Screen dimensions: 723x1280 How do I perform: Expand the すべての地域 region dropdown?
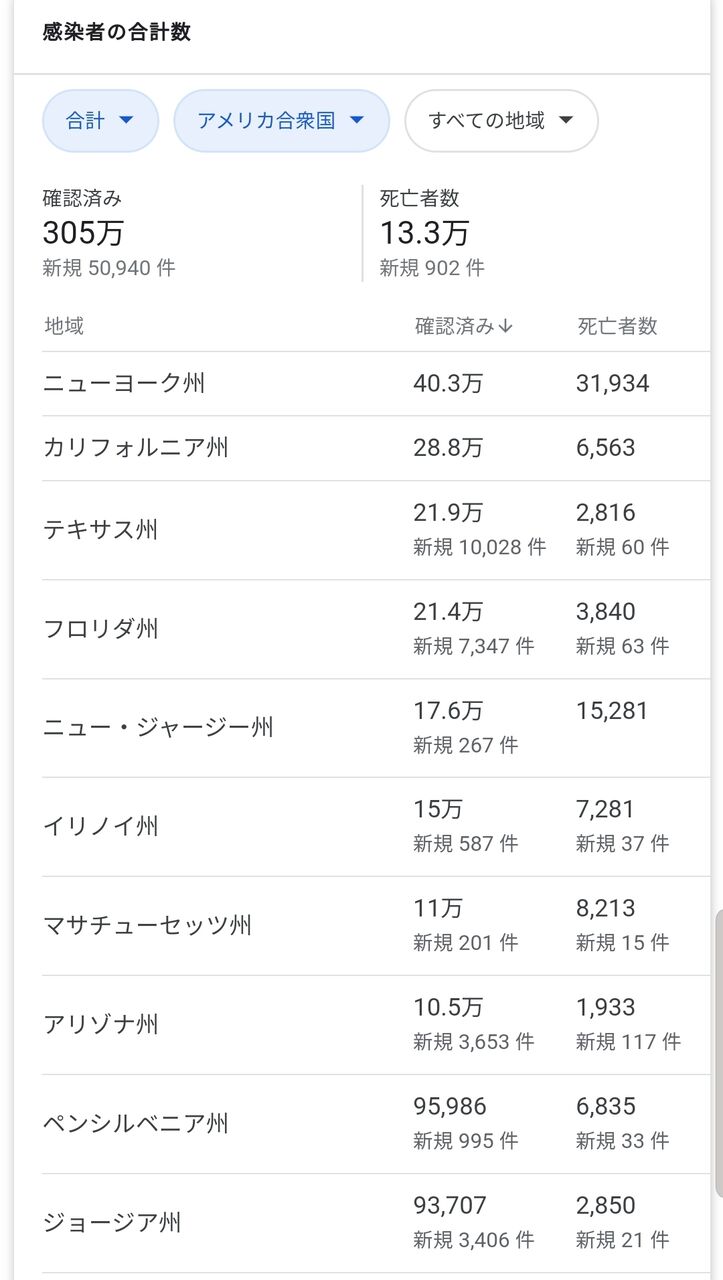501,121
